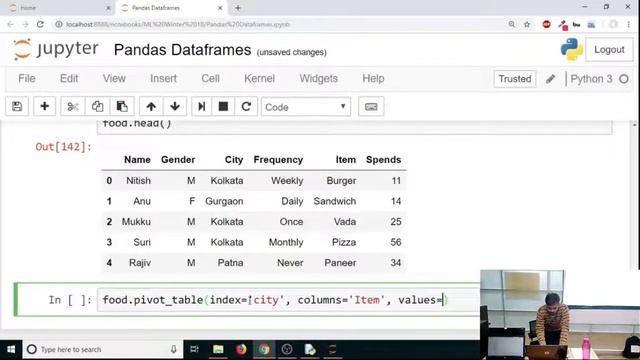Click the Gurgaon cell in row 1
Screen dimensions: 640x360
[224, 201]
